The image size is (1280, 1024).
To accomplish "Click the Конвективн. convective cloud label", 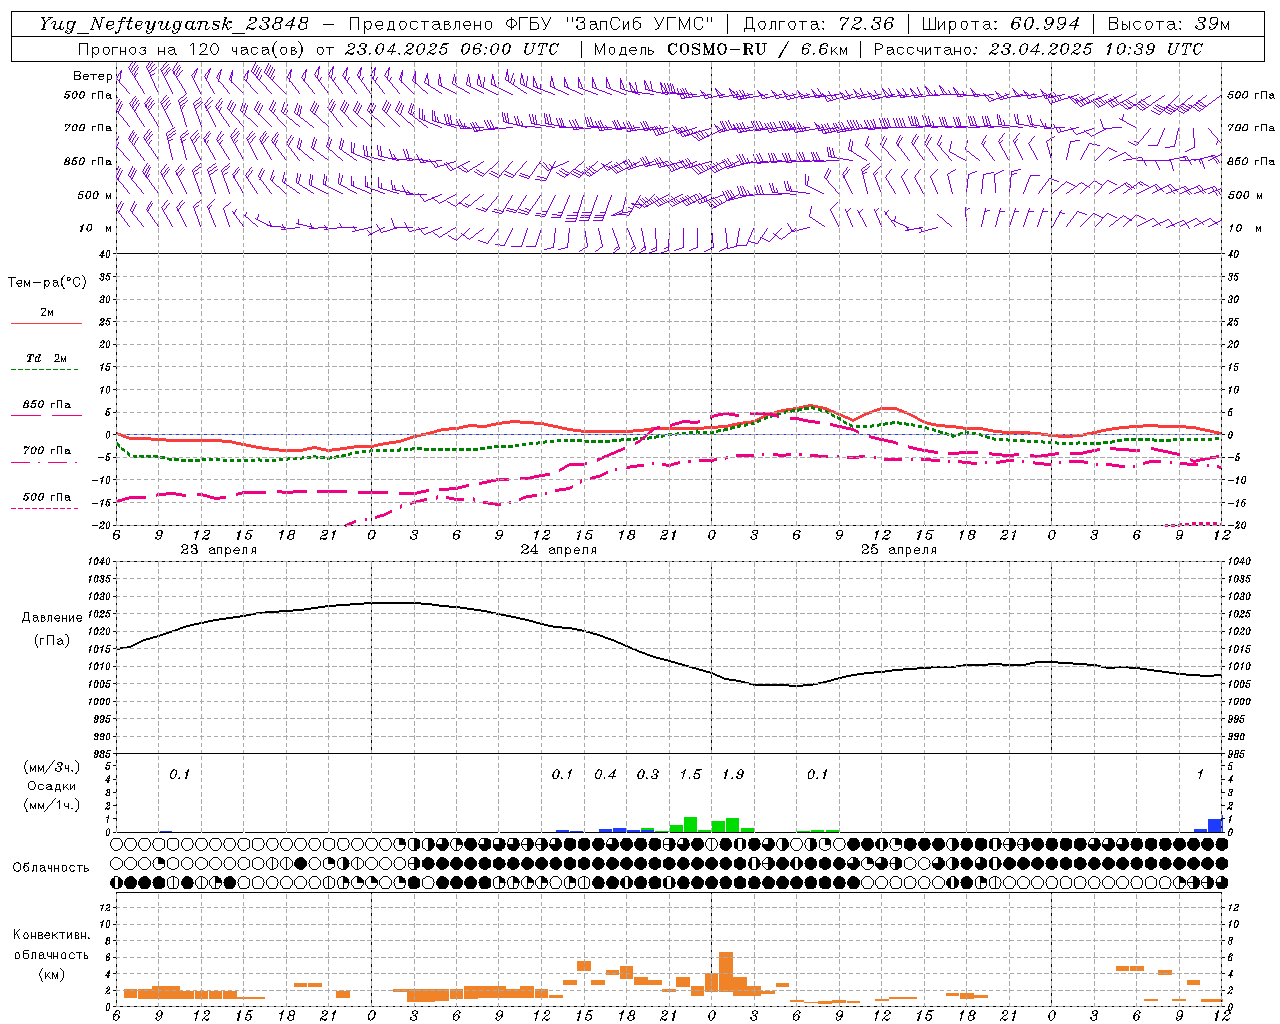I will click(51, 935).
